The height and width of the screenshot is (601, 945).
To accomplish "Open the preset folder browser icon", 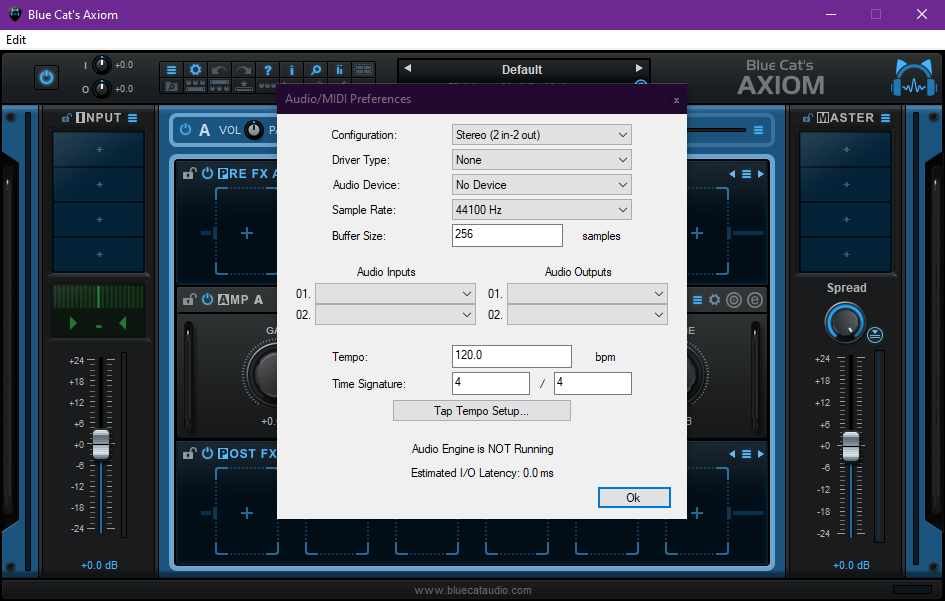I will (171, 86).
